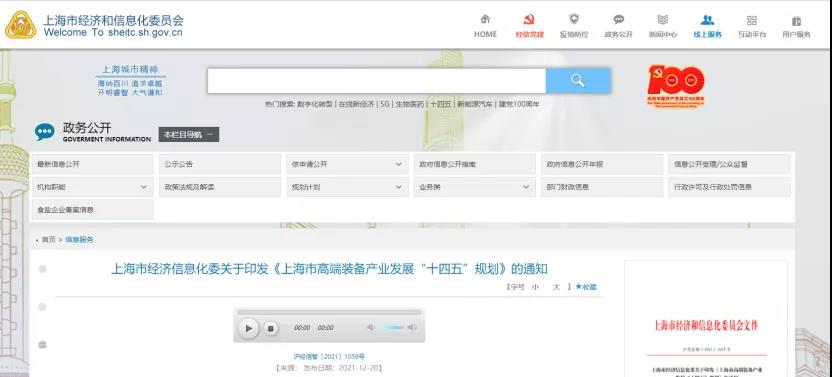Open 政务公开 speech bubble in top nav

[x=619, y=20]
